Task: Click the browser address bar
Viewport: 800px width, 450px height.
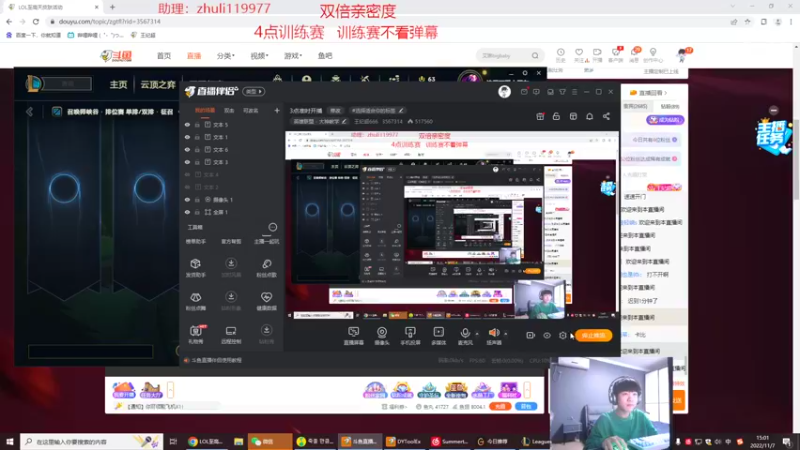Action: [385, 21]
